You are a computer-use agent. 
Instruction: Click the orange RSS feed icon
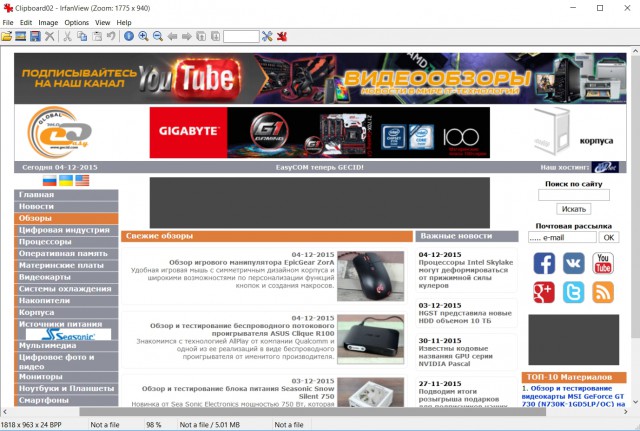coord(603,292)
